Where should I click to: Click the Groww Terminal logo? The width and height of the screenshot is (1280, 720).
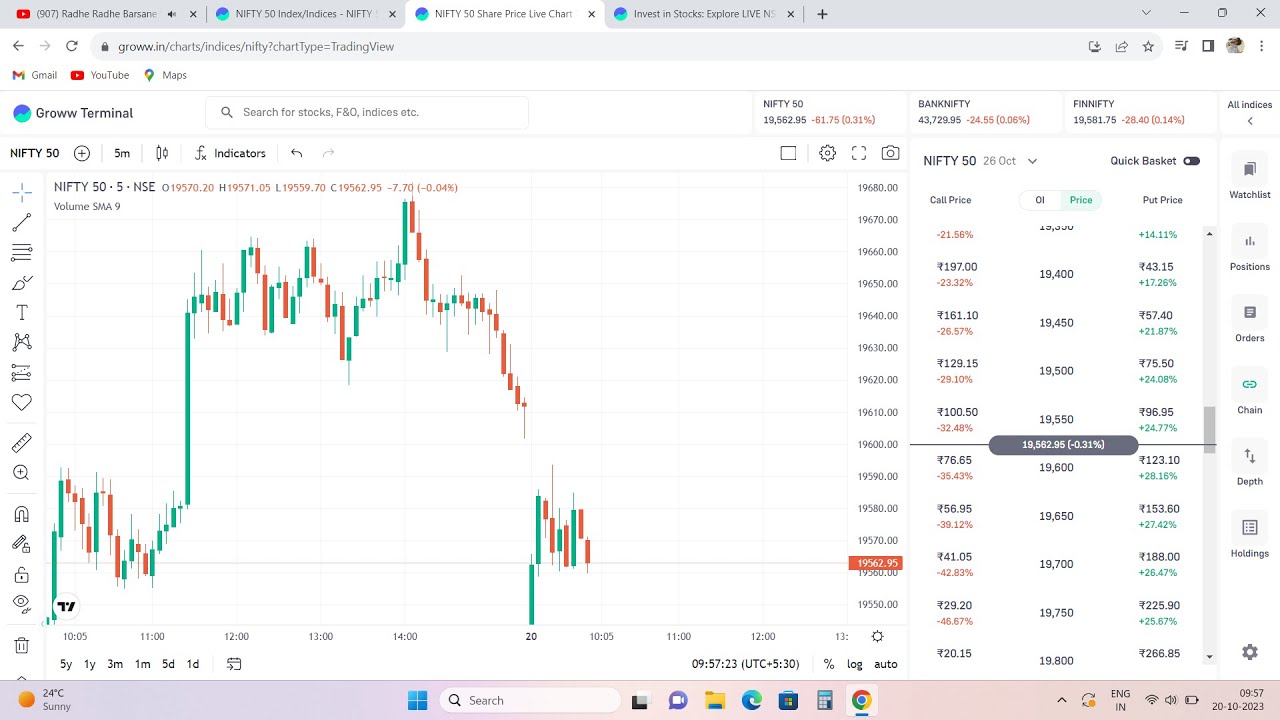tap(73, 113)
